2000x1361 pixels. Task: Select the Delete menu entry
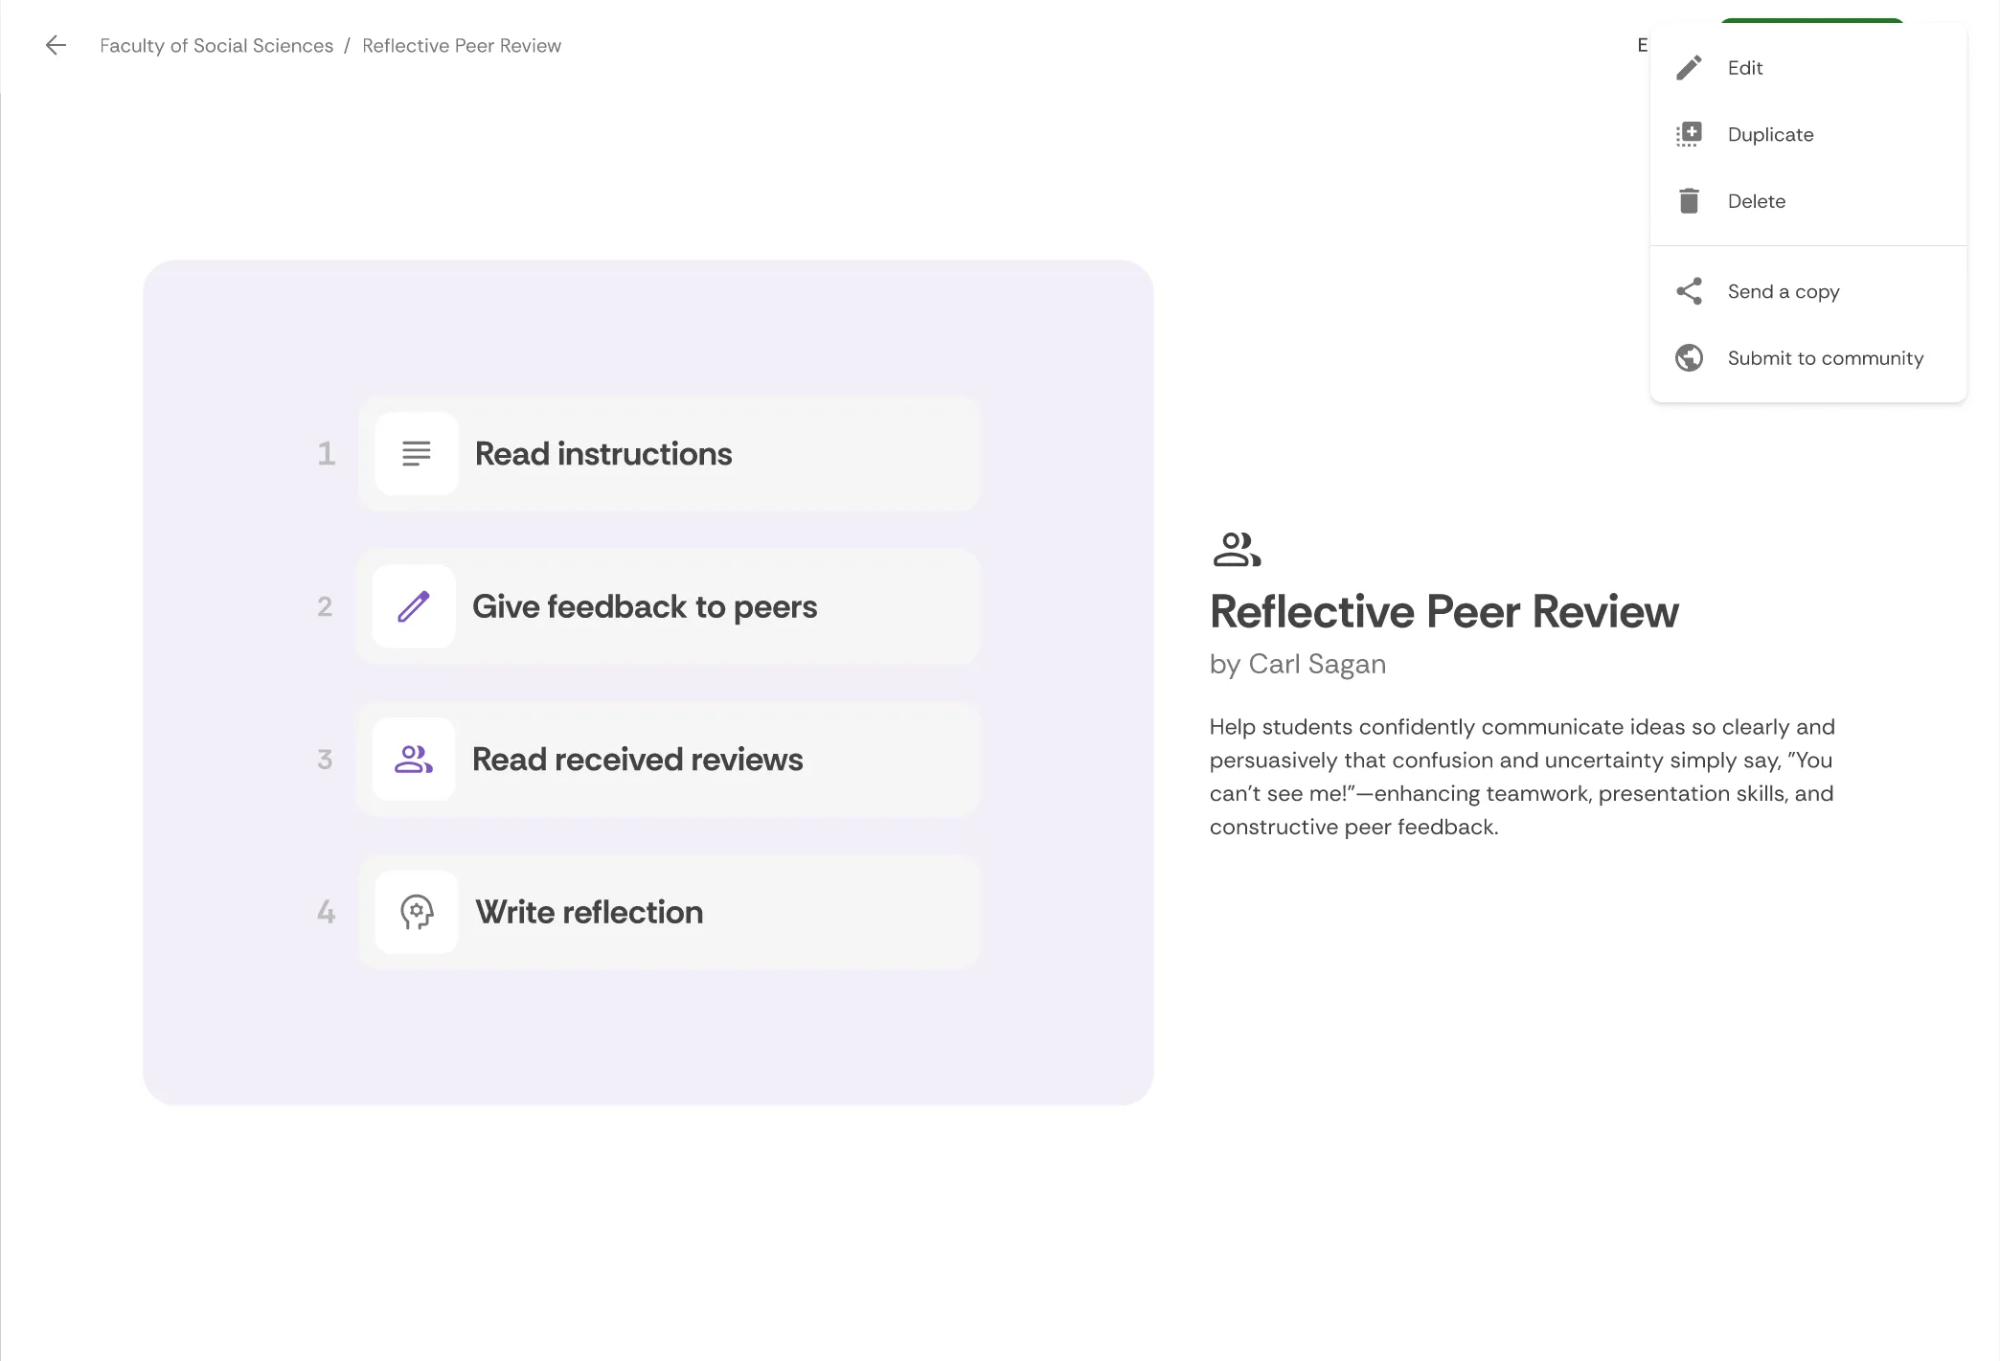point(1756,201)
